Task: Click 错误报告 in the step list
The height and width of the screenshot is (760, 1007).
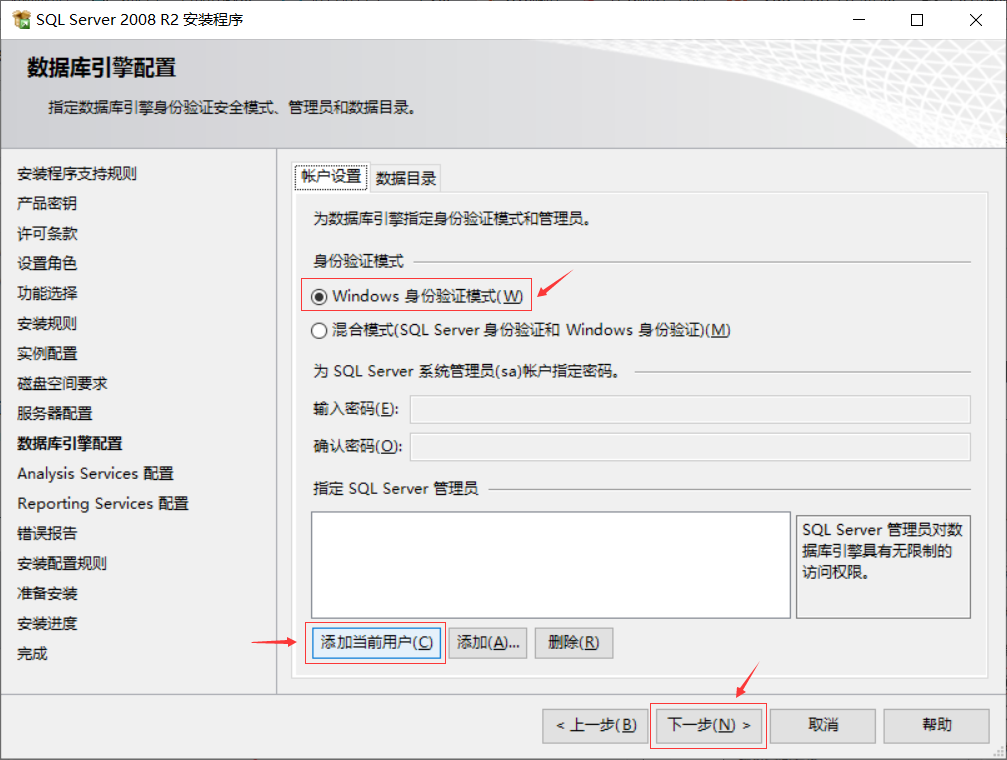Action: [47, 533]
